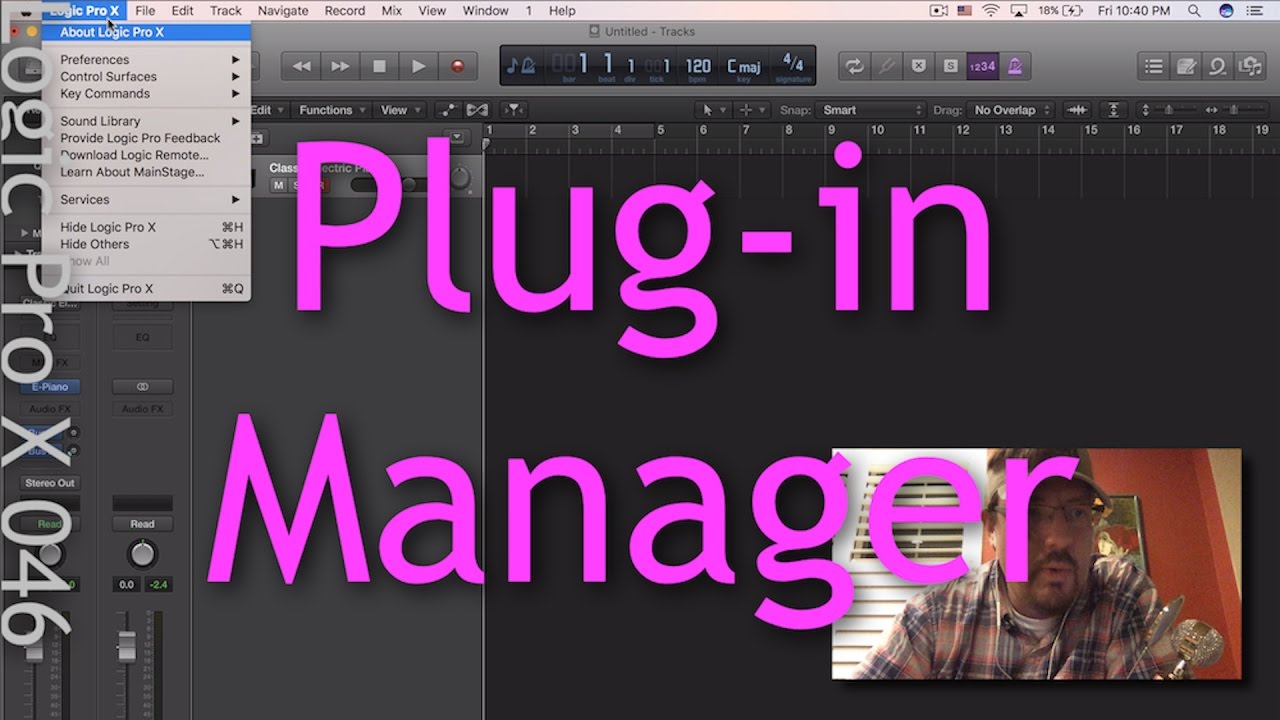
Task: Choose Hide Logic Pro X
Action: [146, 227]
